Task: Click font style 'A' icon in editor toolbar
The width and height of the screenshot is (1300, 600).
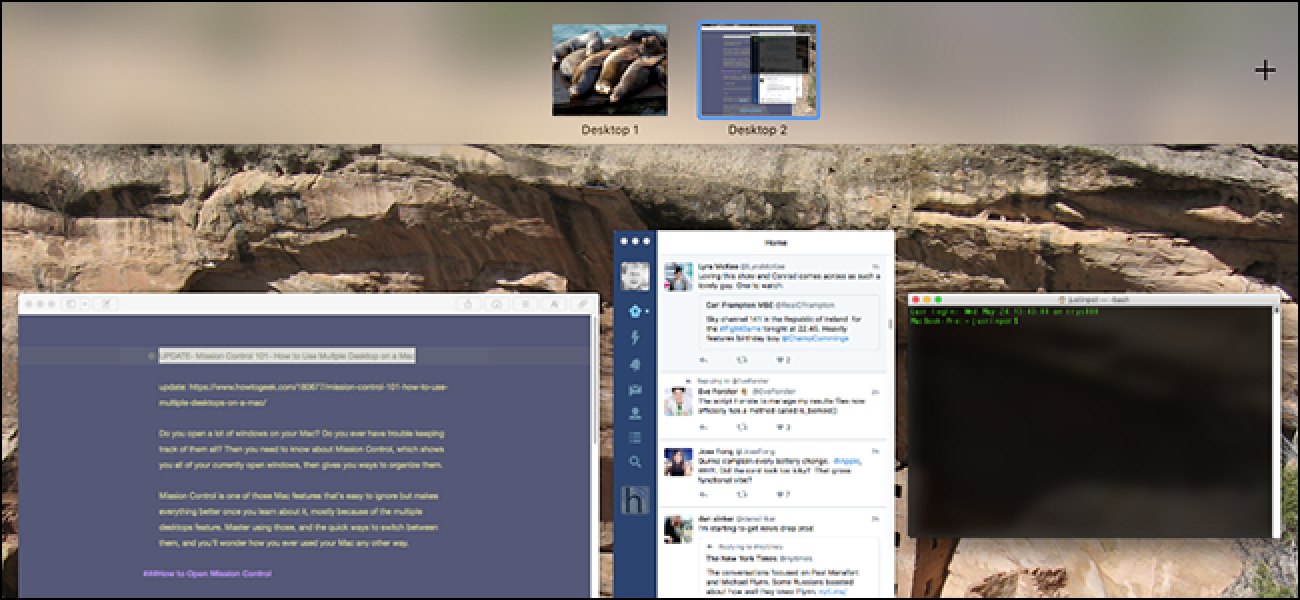Action: 554,303
